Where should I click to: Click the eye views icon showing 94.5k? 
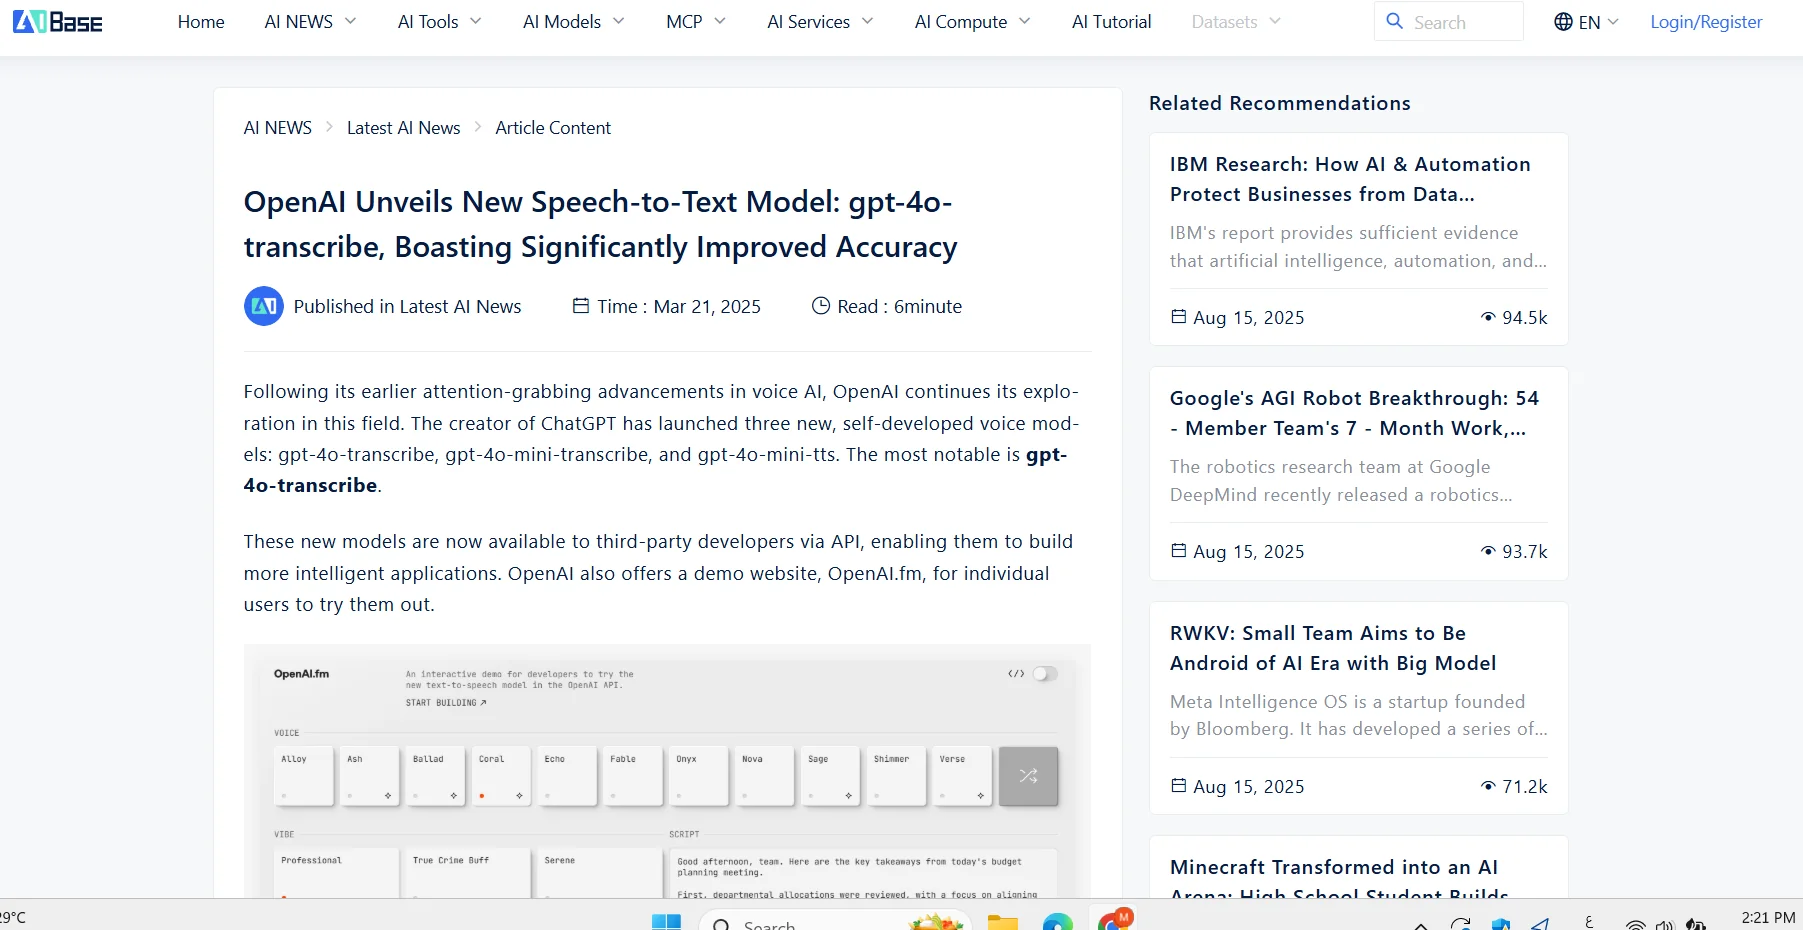[1488, 317]
